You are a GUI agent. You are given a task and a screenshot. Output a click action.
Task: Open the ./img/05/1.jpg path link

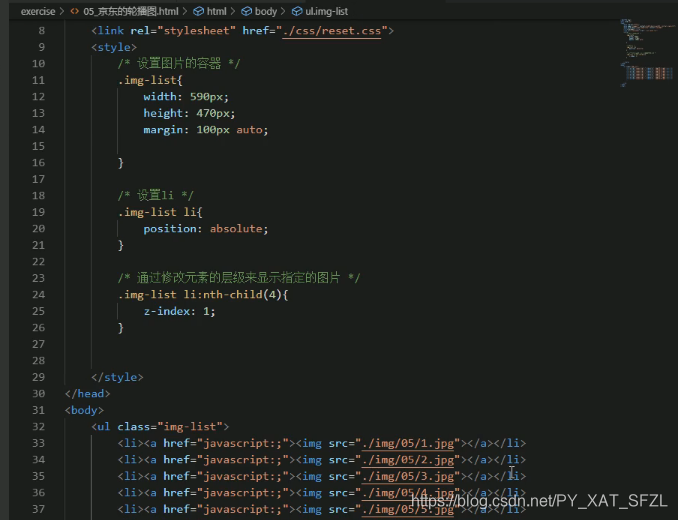coord(408,443)
